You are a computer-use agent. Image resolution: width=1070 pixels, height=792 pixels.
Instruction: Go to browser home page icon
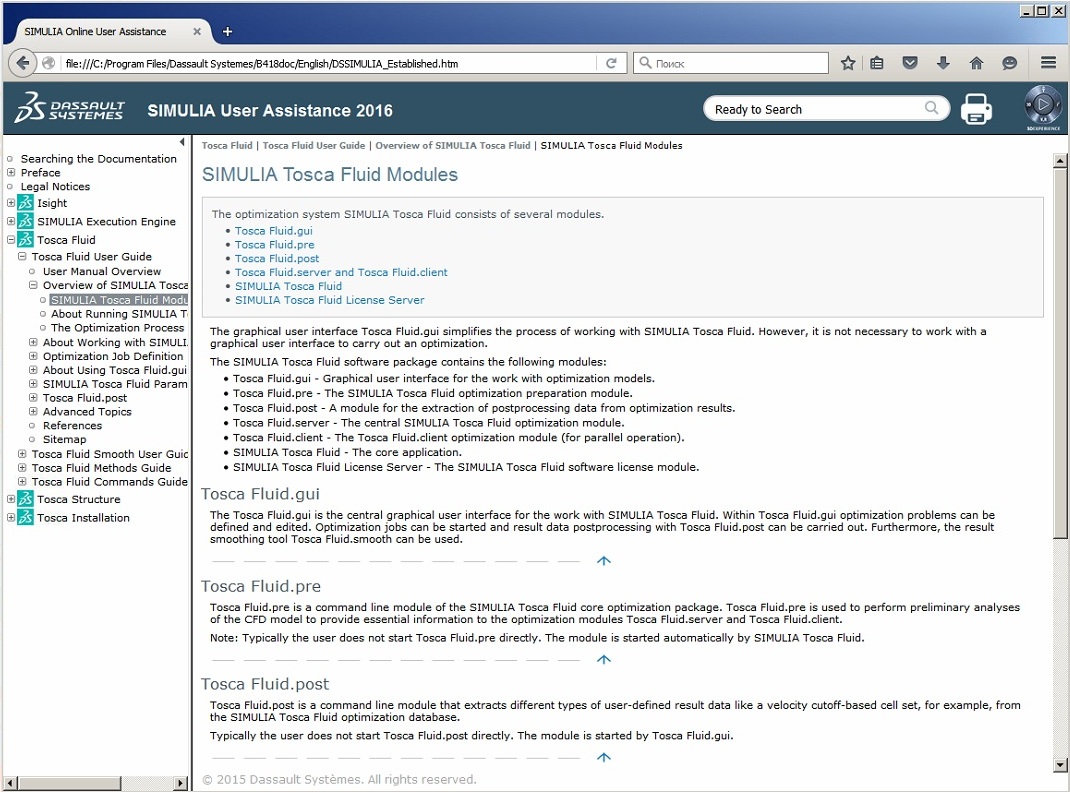[x=976, y=63]
